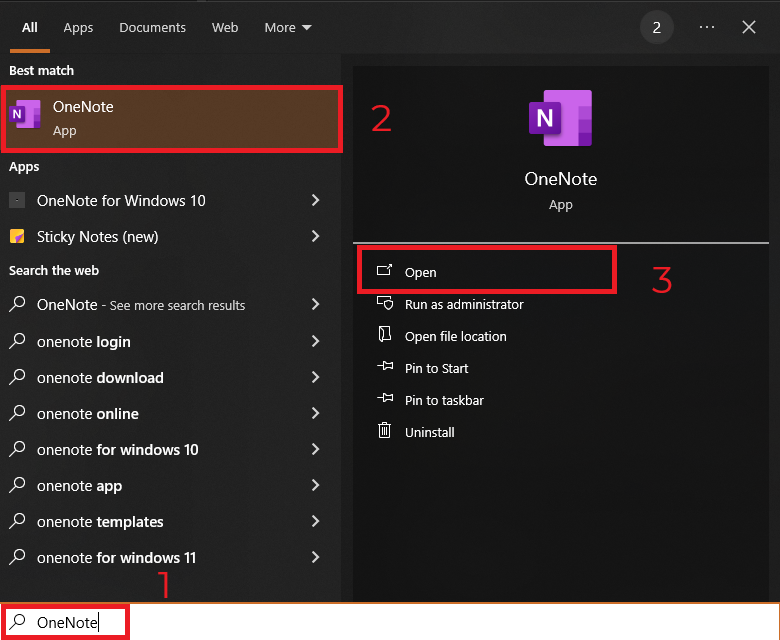This screenshot has width=780, height=640.
Task: Select the OneNote best match result
Action: click(x=172, y=119)
